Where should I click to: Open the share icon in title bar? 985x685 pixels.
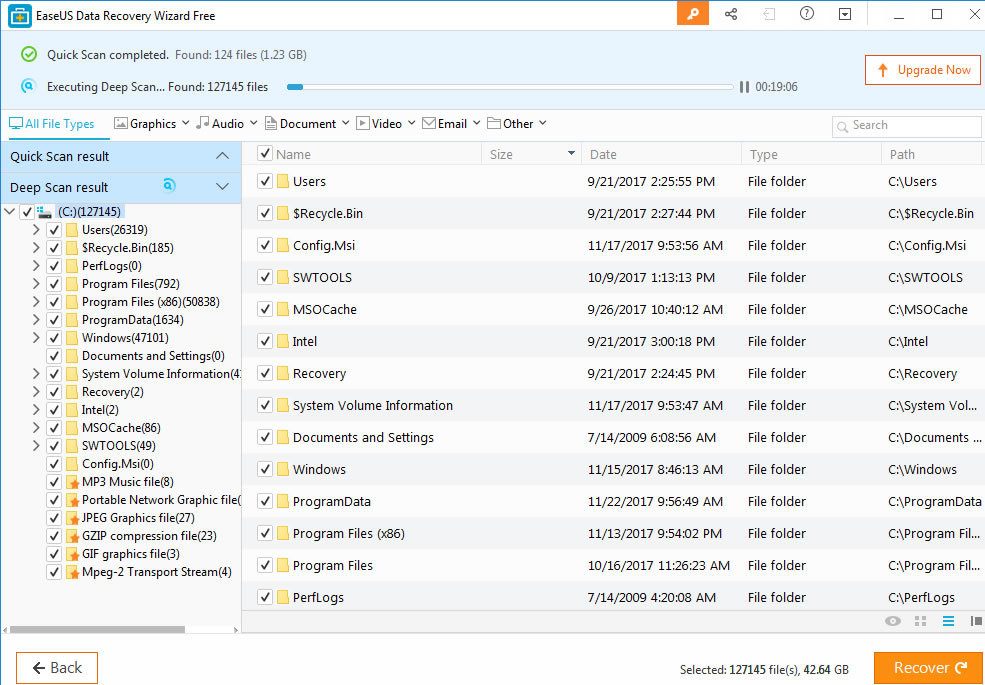(731, 14)
